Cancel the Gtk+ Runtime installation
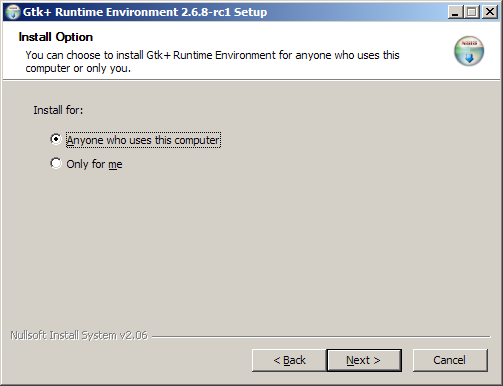Image resolution: width=503 pixels, height=386 pixels. tap(450, 360)
